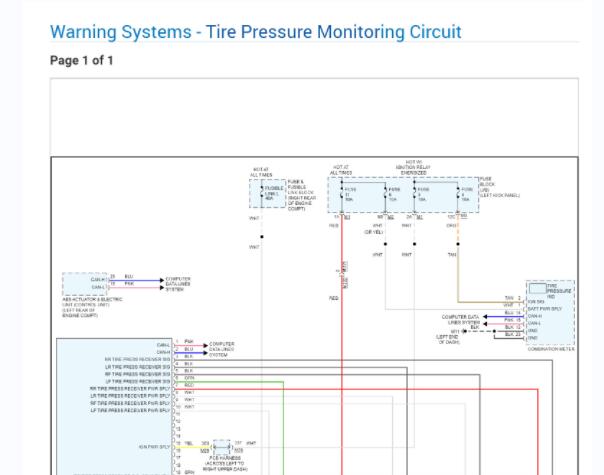Click the 'TAN' wire label below fuse block
Screen dimensions: 604x475
452,255
